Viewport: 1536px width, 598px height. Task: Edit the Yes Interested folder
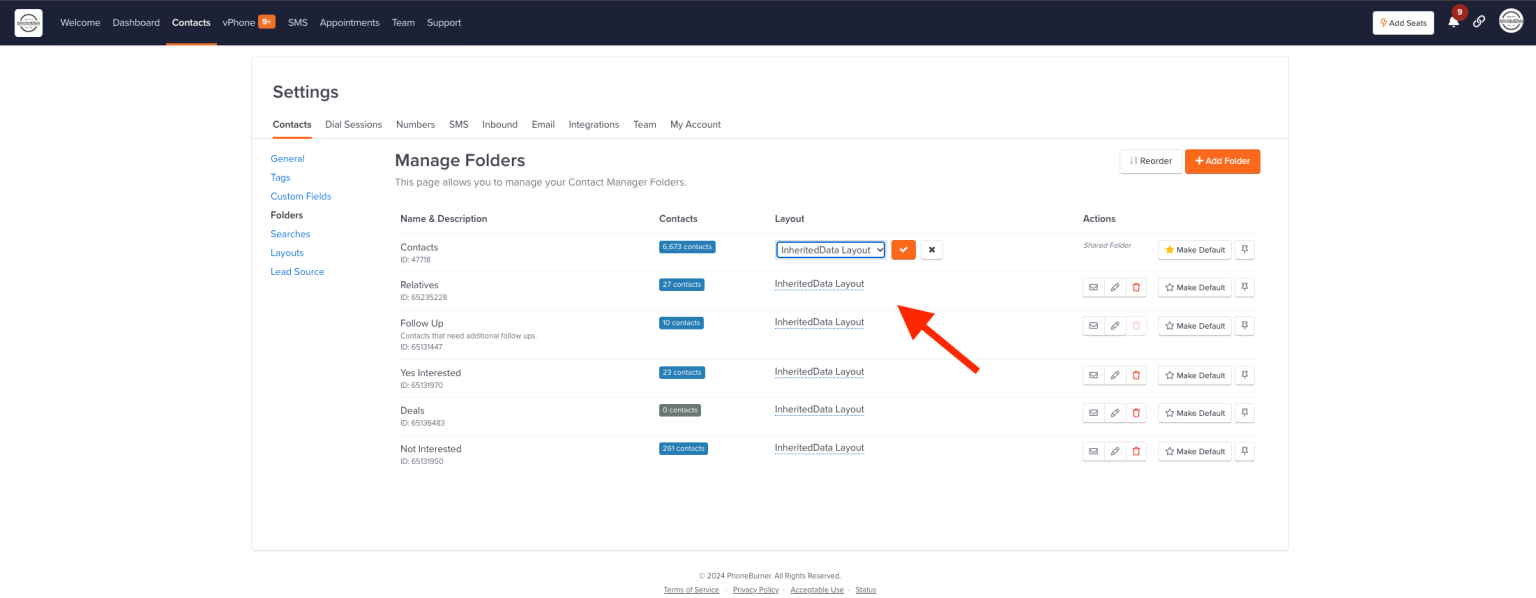[1114, 375]
